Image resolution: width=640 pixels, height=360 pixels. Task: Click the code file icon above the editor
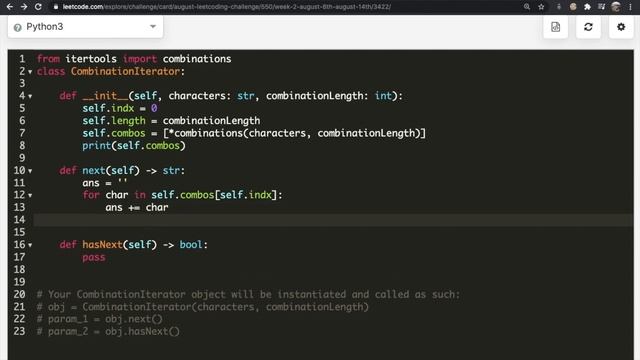[x=556, y=27]
